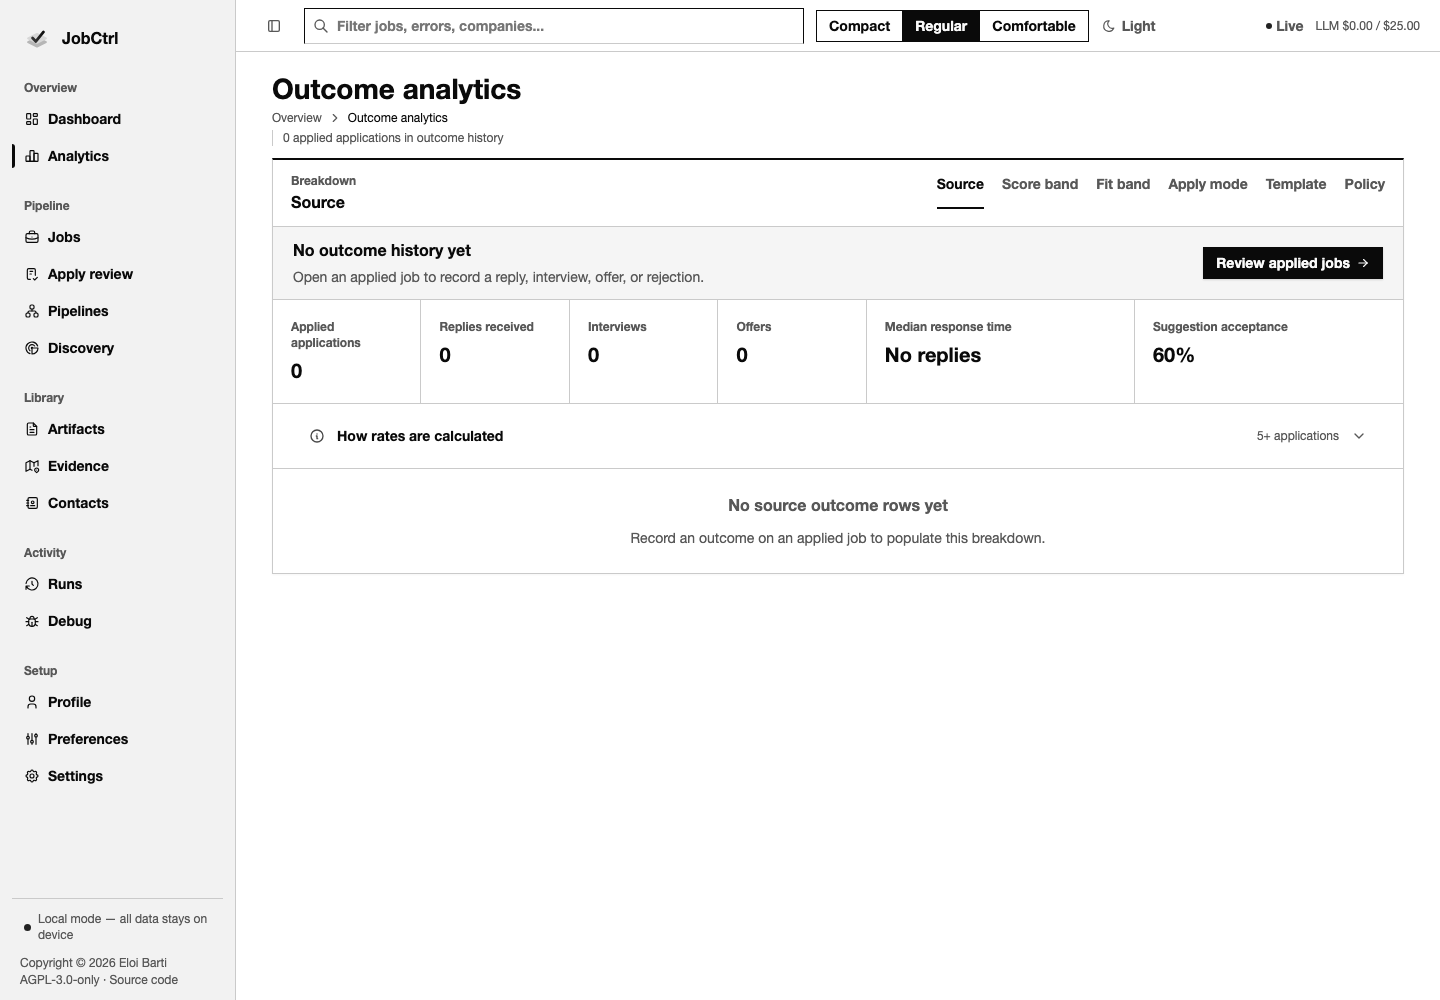Click the Contacts icon in sidebar
The width and height of the screenshot is (1440, 1000).
32,503
